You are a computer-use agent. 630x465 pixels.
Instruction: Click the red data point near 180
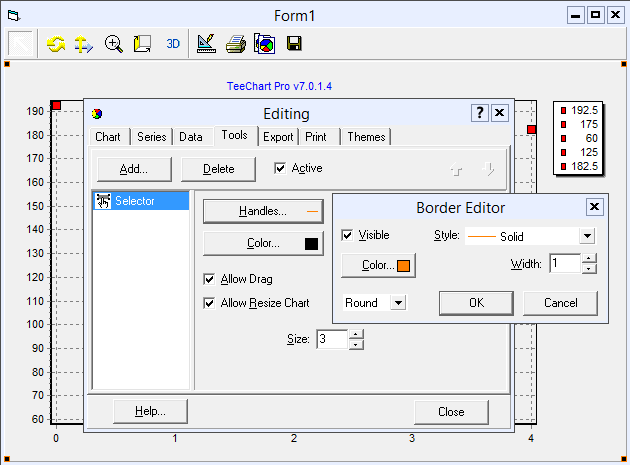531,129
